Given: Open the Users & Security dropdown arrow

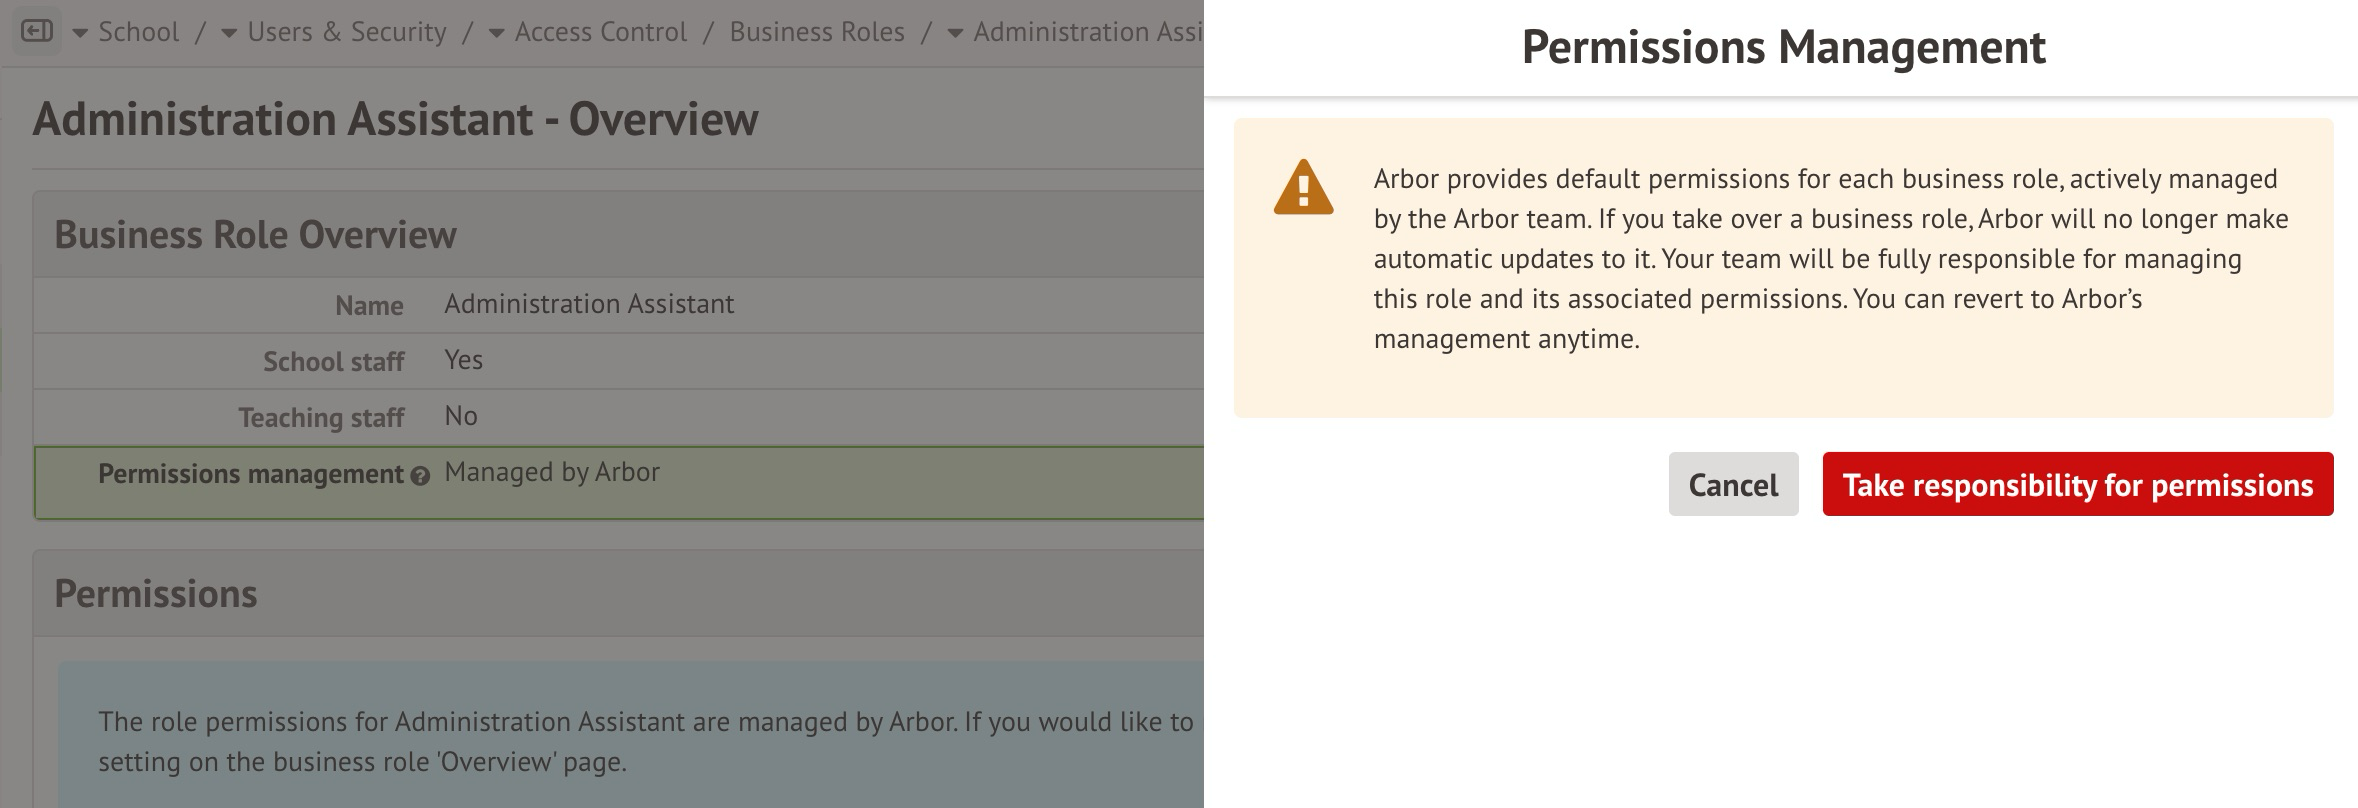Looking at the screenshot, I should tap(229, 33).
